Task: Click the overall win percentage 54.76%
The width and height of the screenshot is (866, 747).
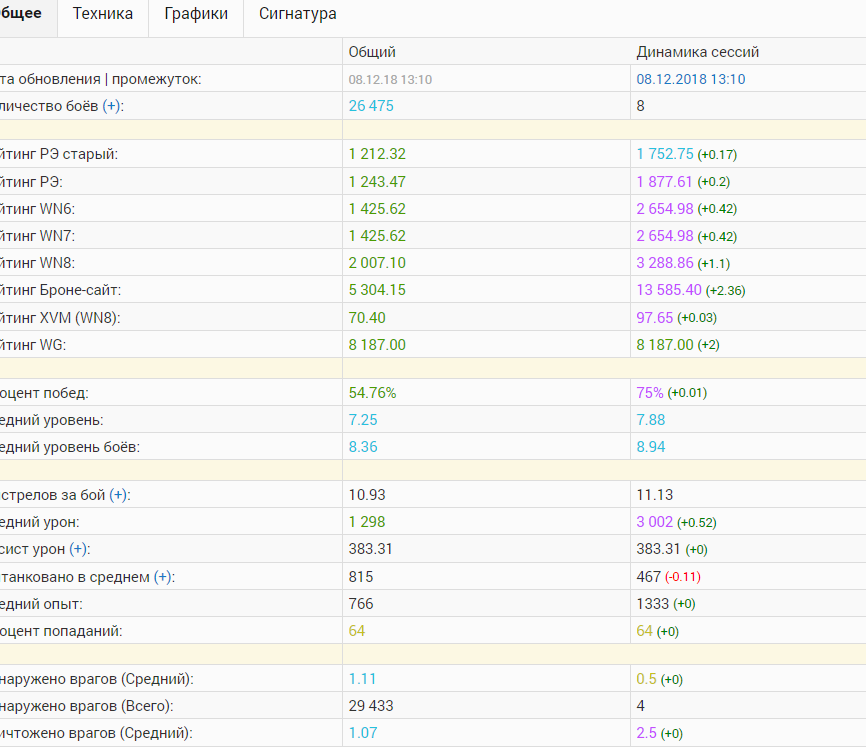Action: [x=372, y=393]
